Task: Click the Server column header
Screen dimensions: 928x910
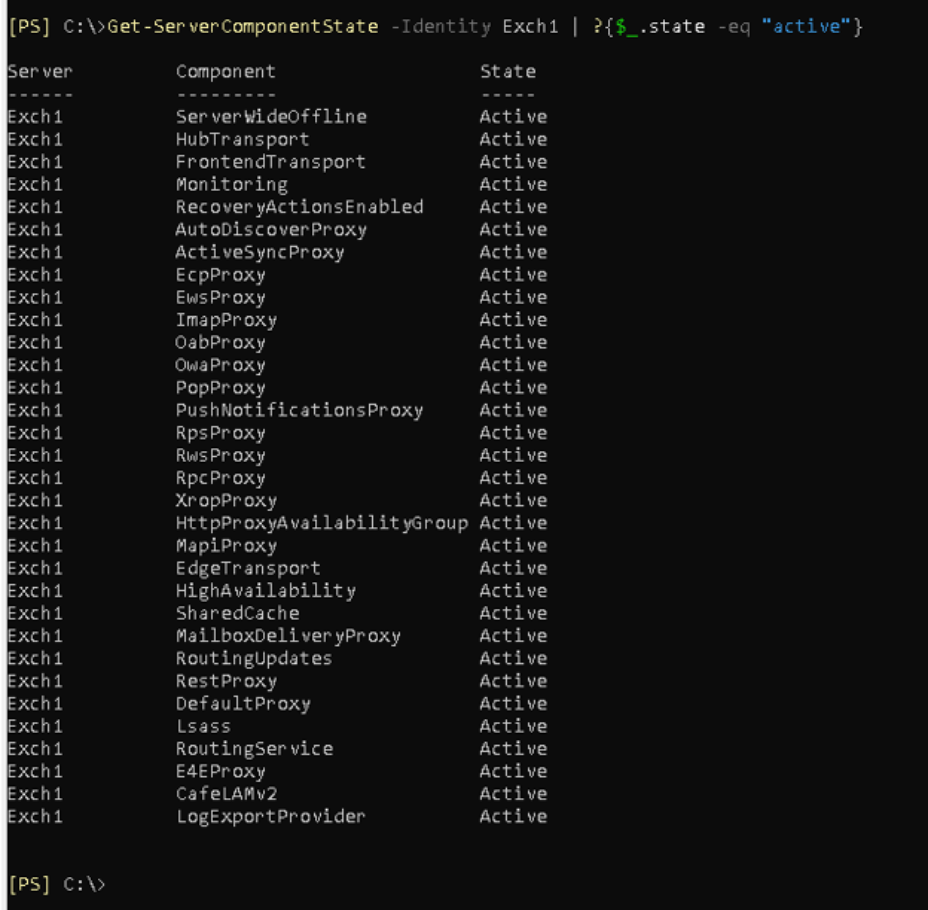Action: (x=40, y=72)
